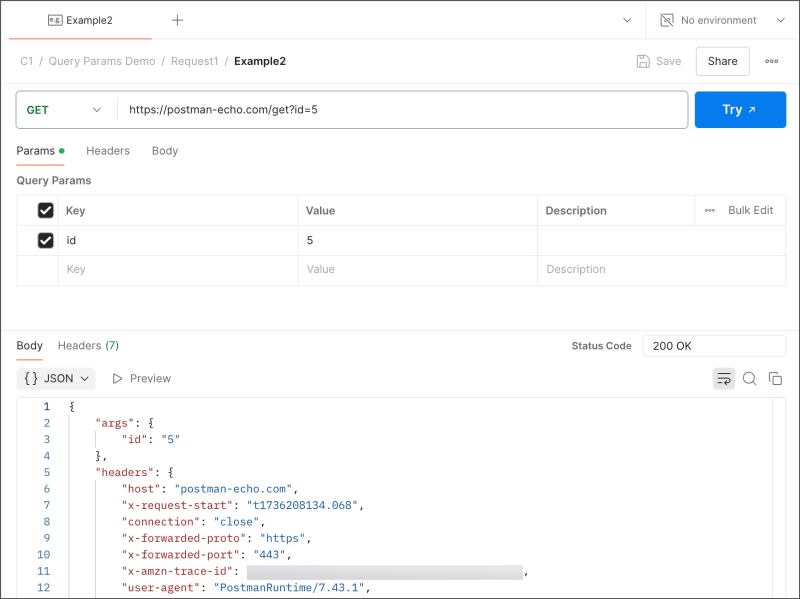Open a new tab with plus icon
This screenshot has width=800, height=599.
click(177, 20)
